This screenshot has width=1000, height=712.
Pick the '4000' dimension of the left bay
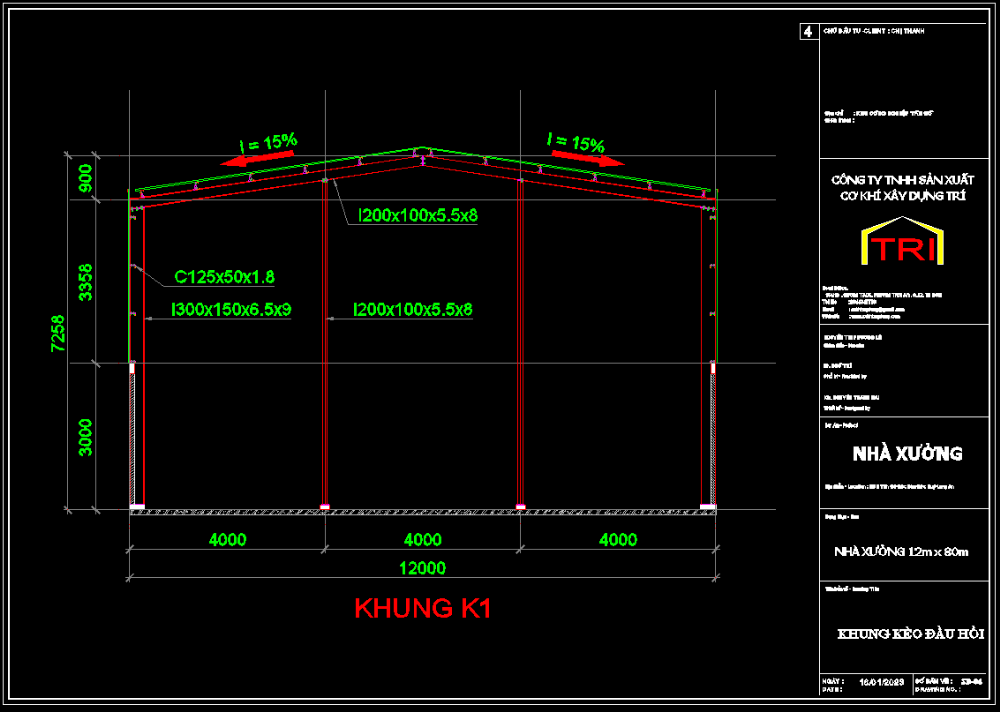(x=228, y=540)
